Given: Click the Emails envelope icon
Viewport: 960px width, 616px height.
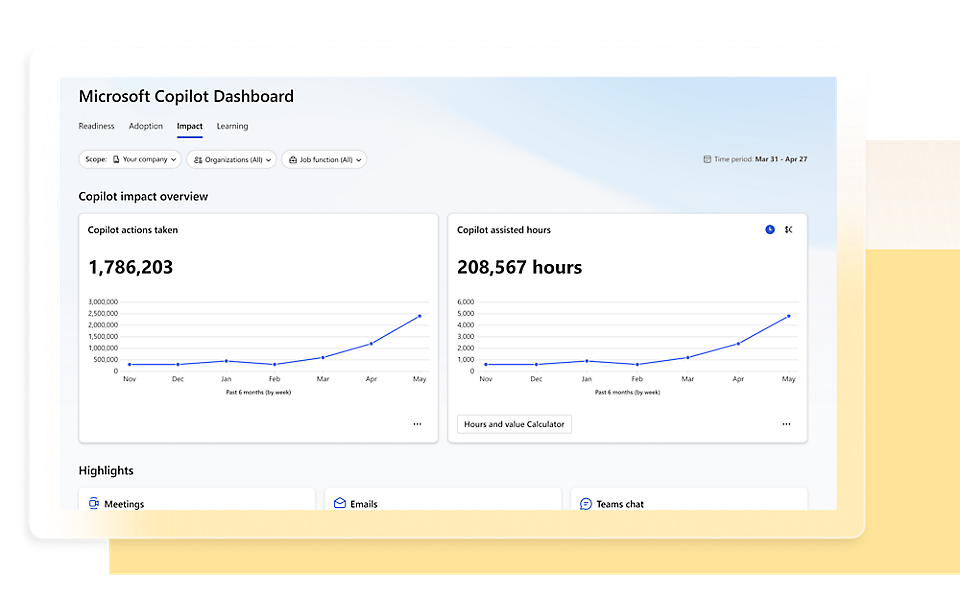Looking at the screenshot, I should pos(340,503).
